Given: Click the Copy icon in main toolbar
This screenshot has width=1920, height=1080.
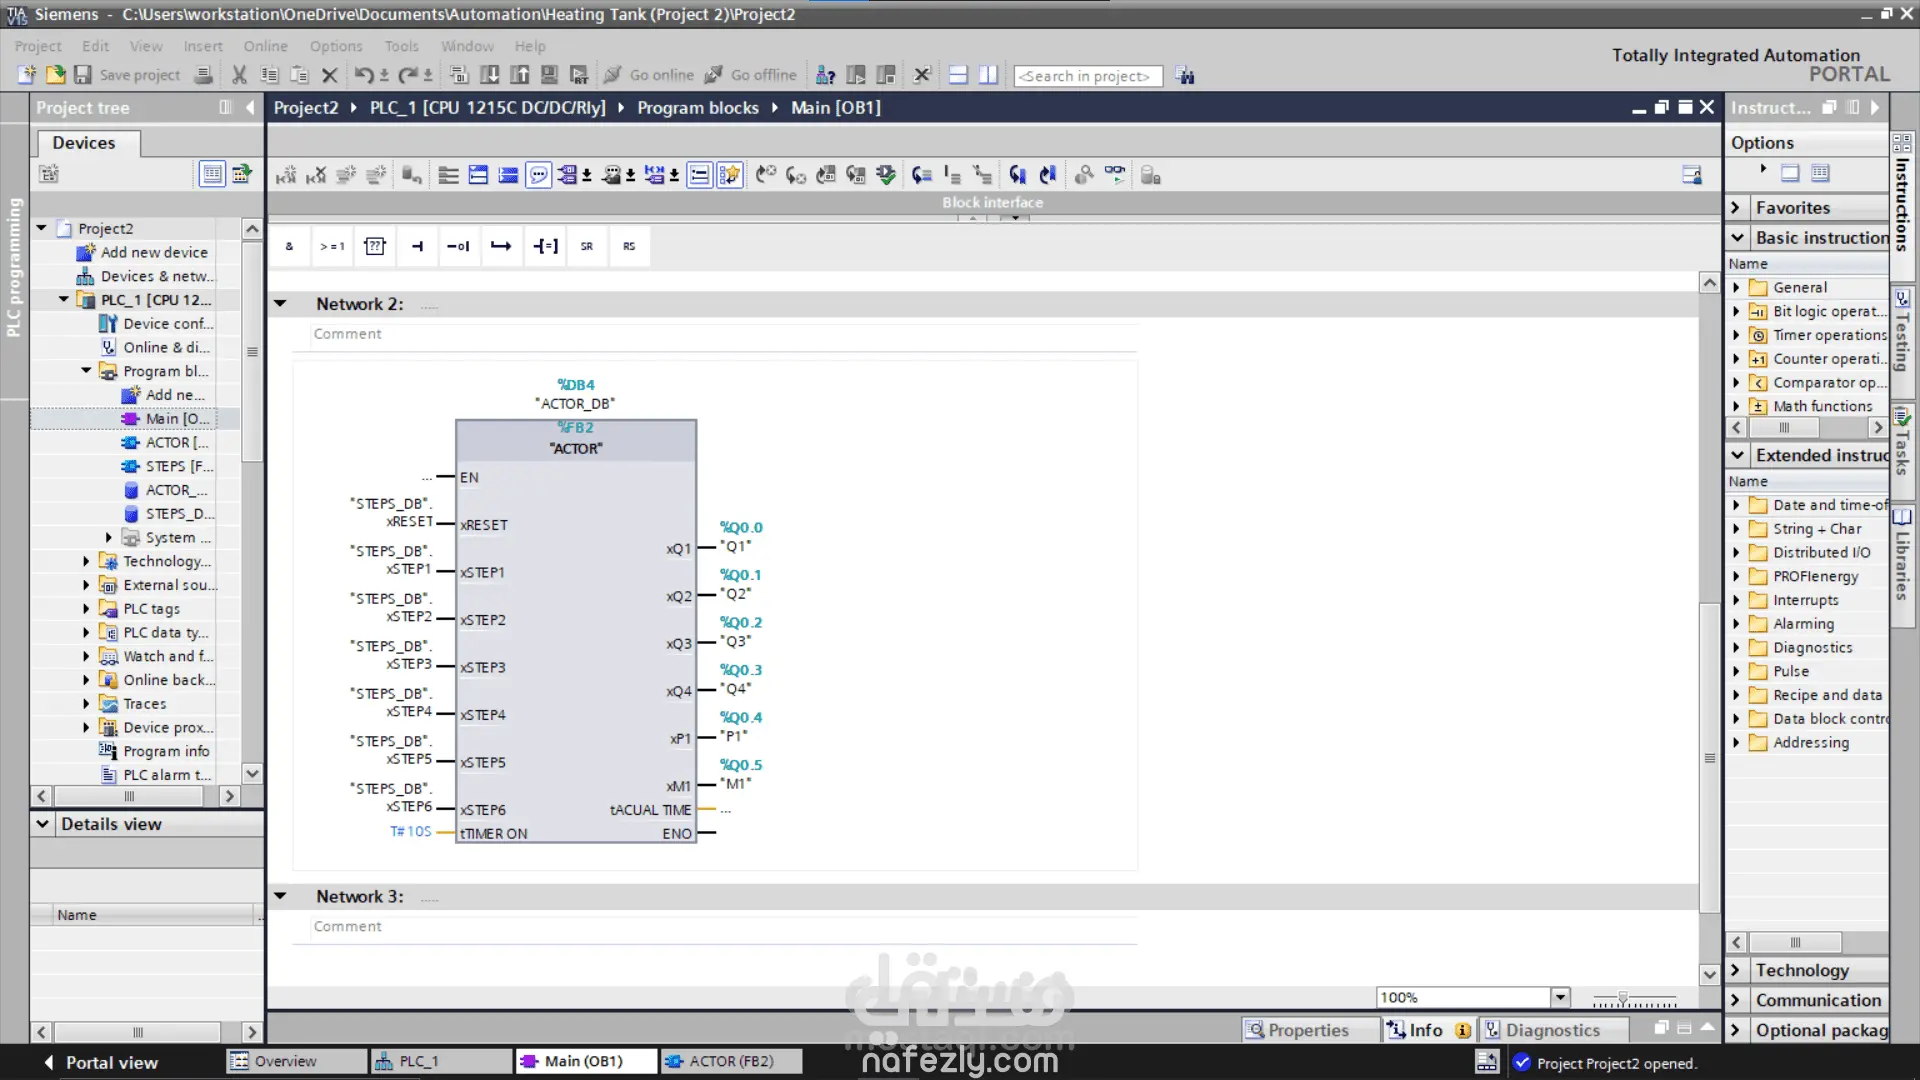Looking at the screenshot, I should tap(269, 75).
